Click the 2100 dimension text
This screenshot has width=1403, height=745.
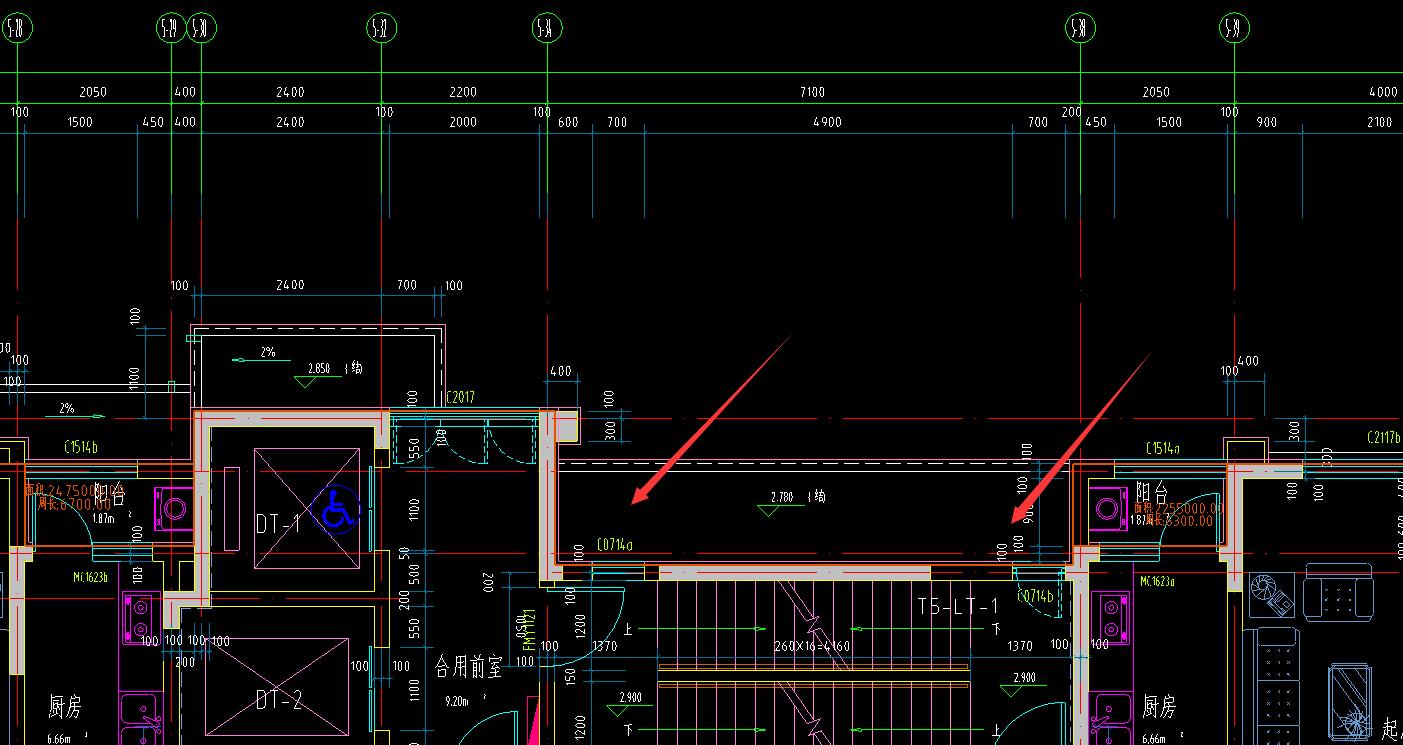point(1378,122)
